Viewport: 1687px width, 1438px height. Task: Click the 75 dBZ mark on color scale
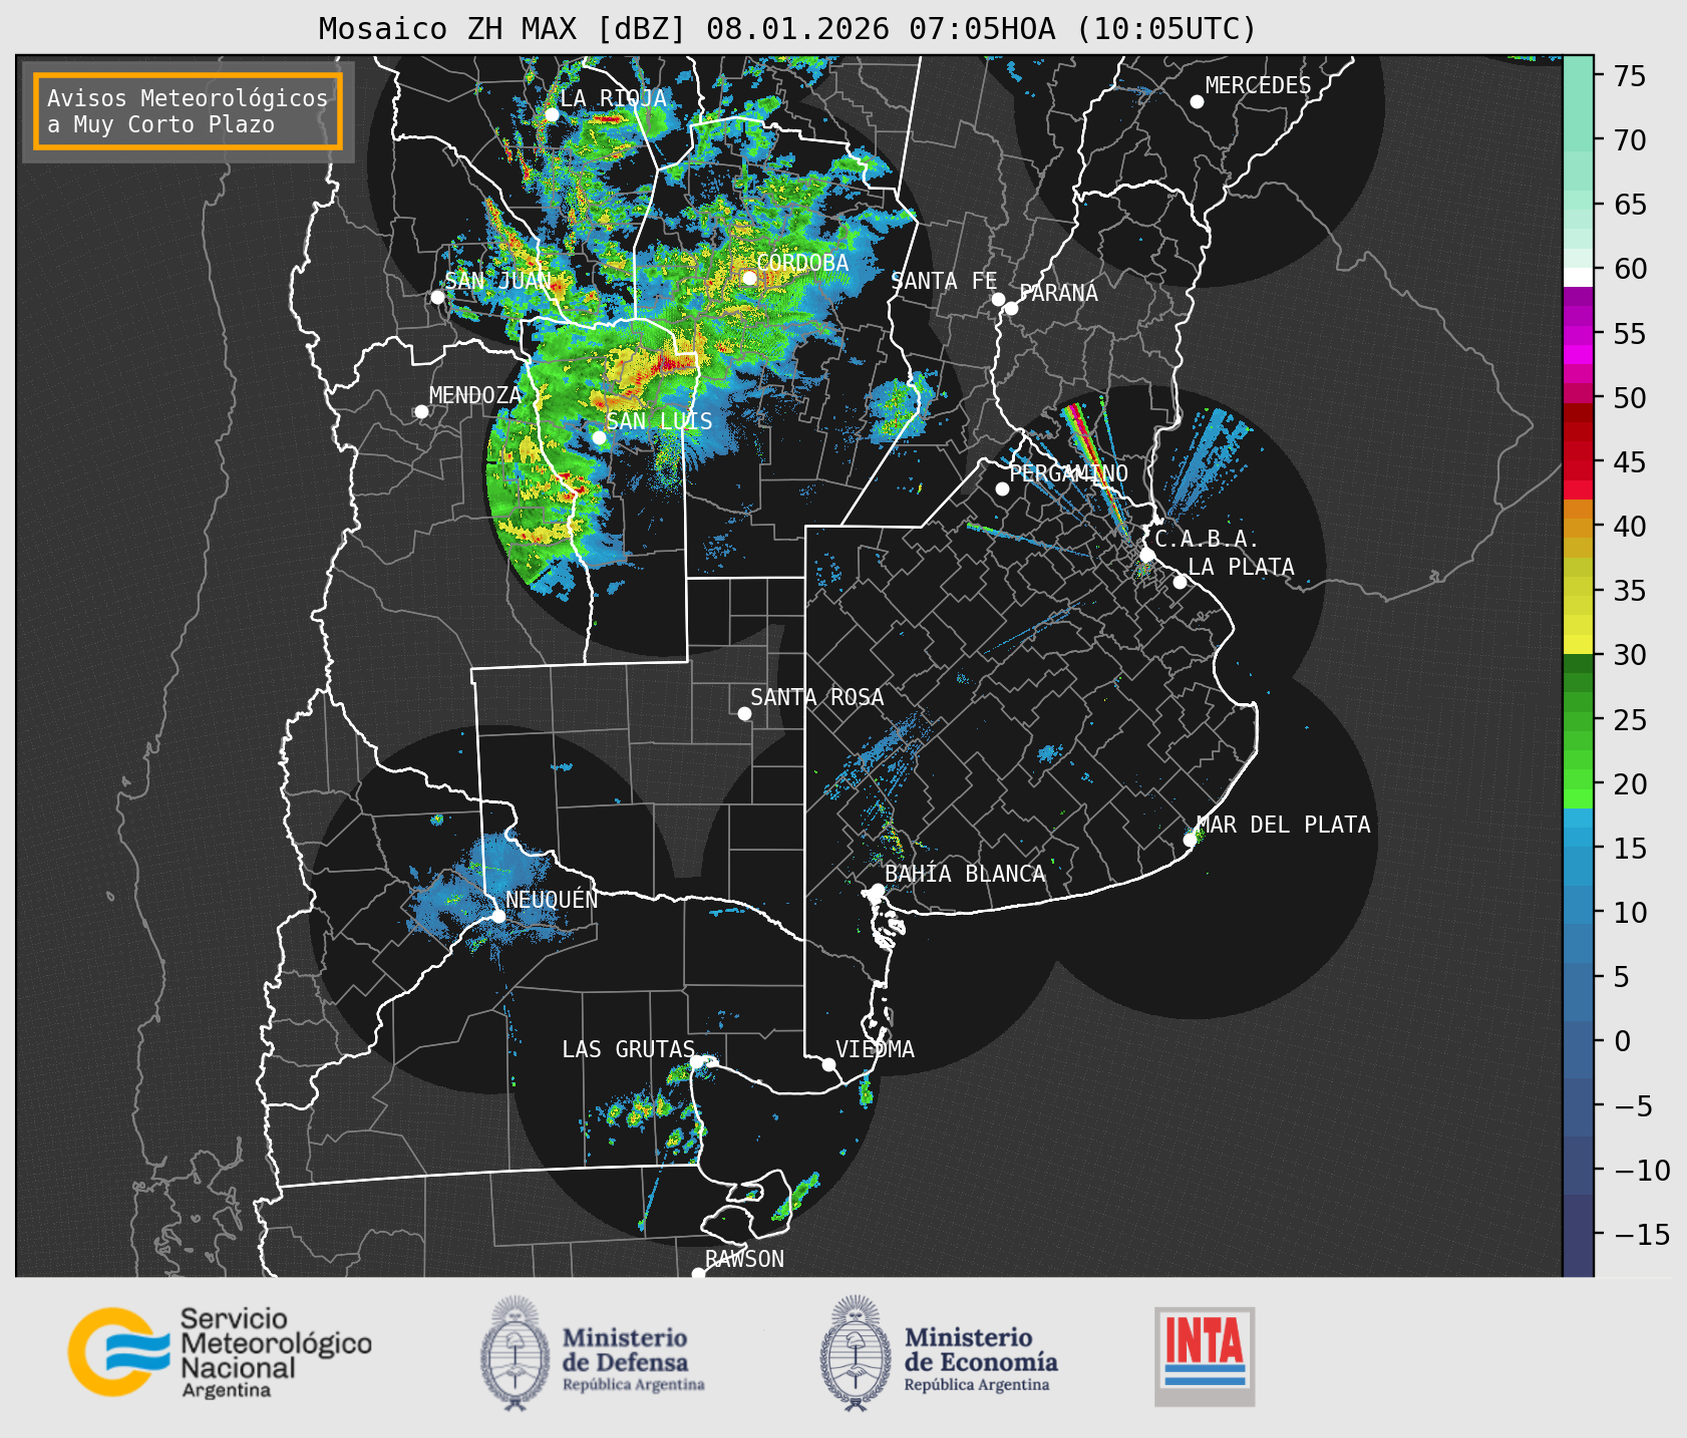pyautogui.click(x=1632, y=76)
